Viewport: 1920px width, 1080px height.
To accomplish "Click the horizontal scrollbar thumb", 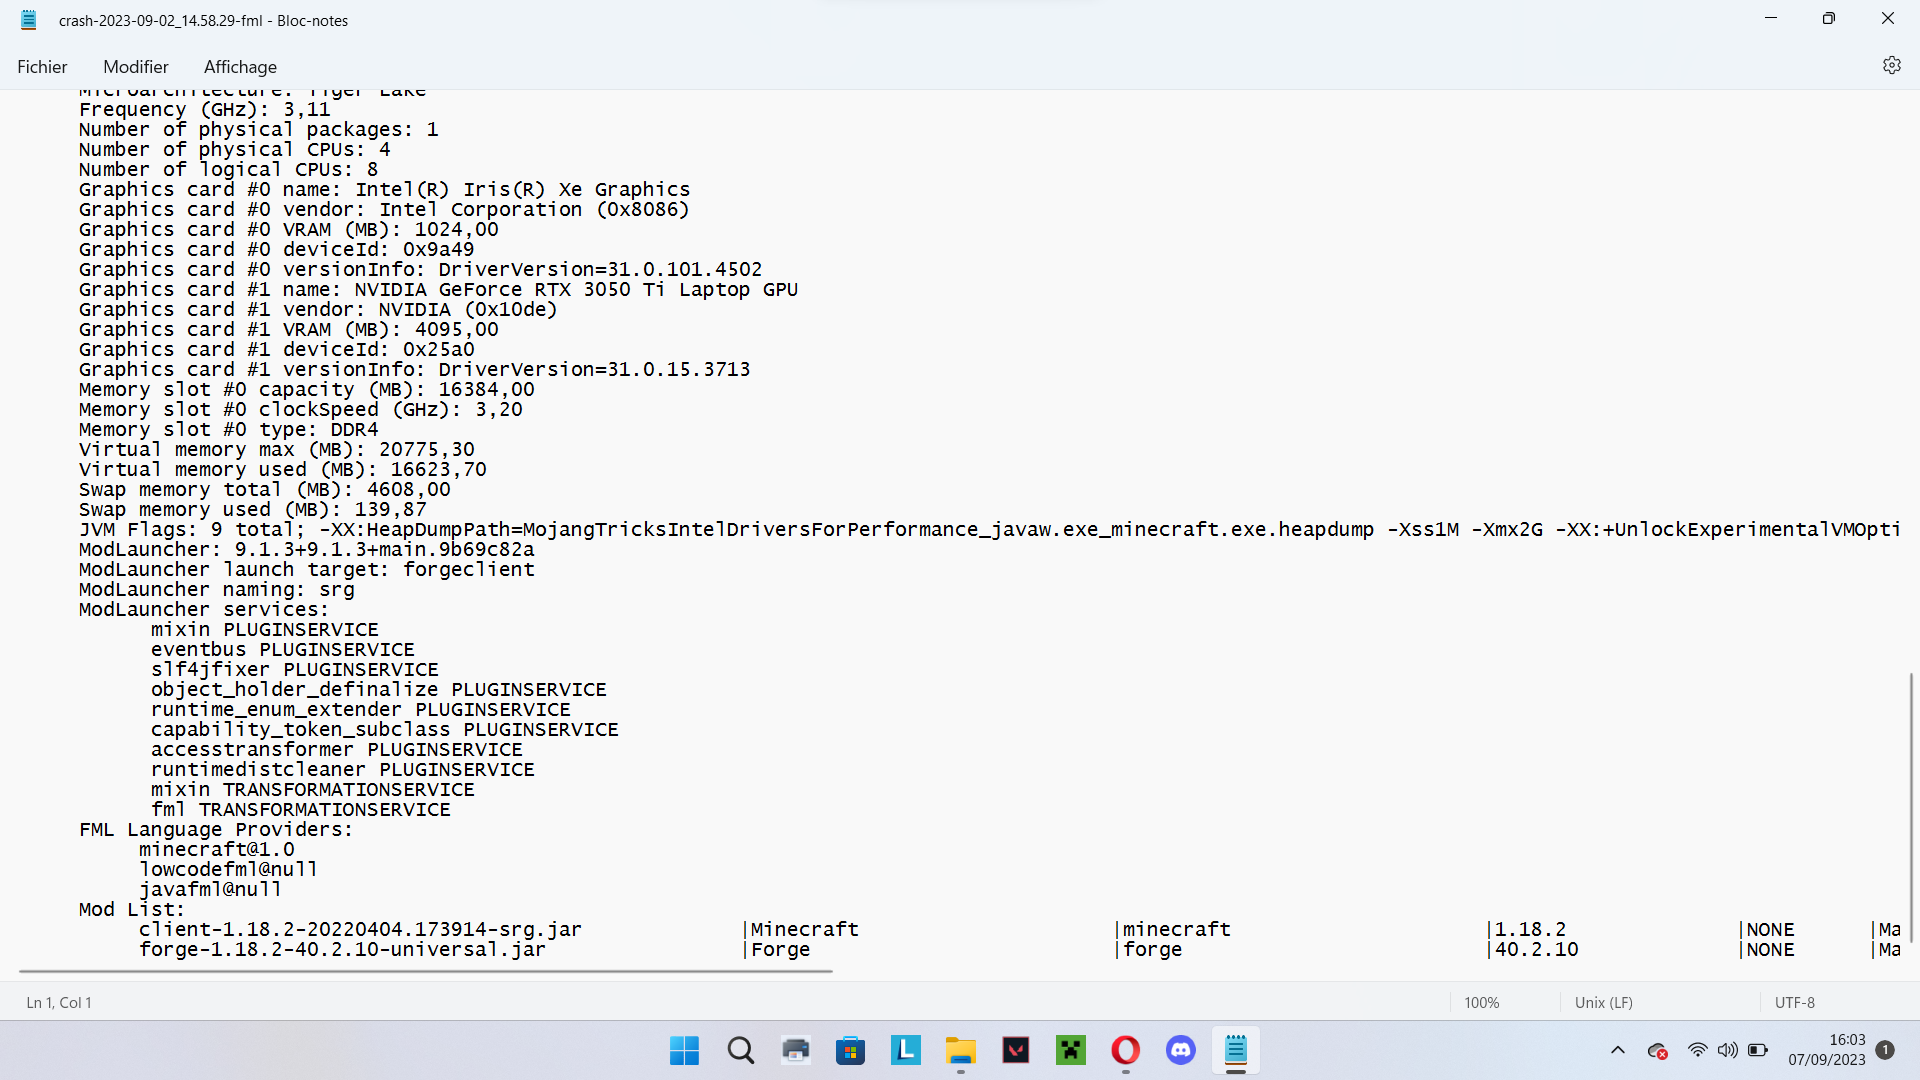I will tap(426, 971).
